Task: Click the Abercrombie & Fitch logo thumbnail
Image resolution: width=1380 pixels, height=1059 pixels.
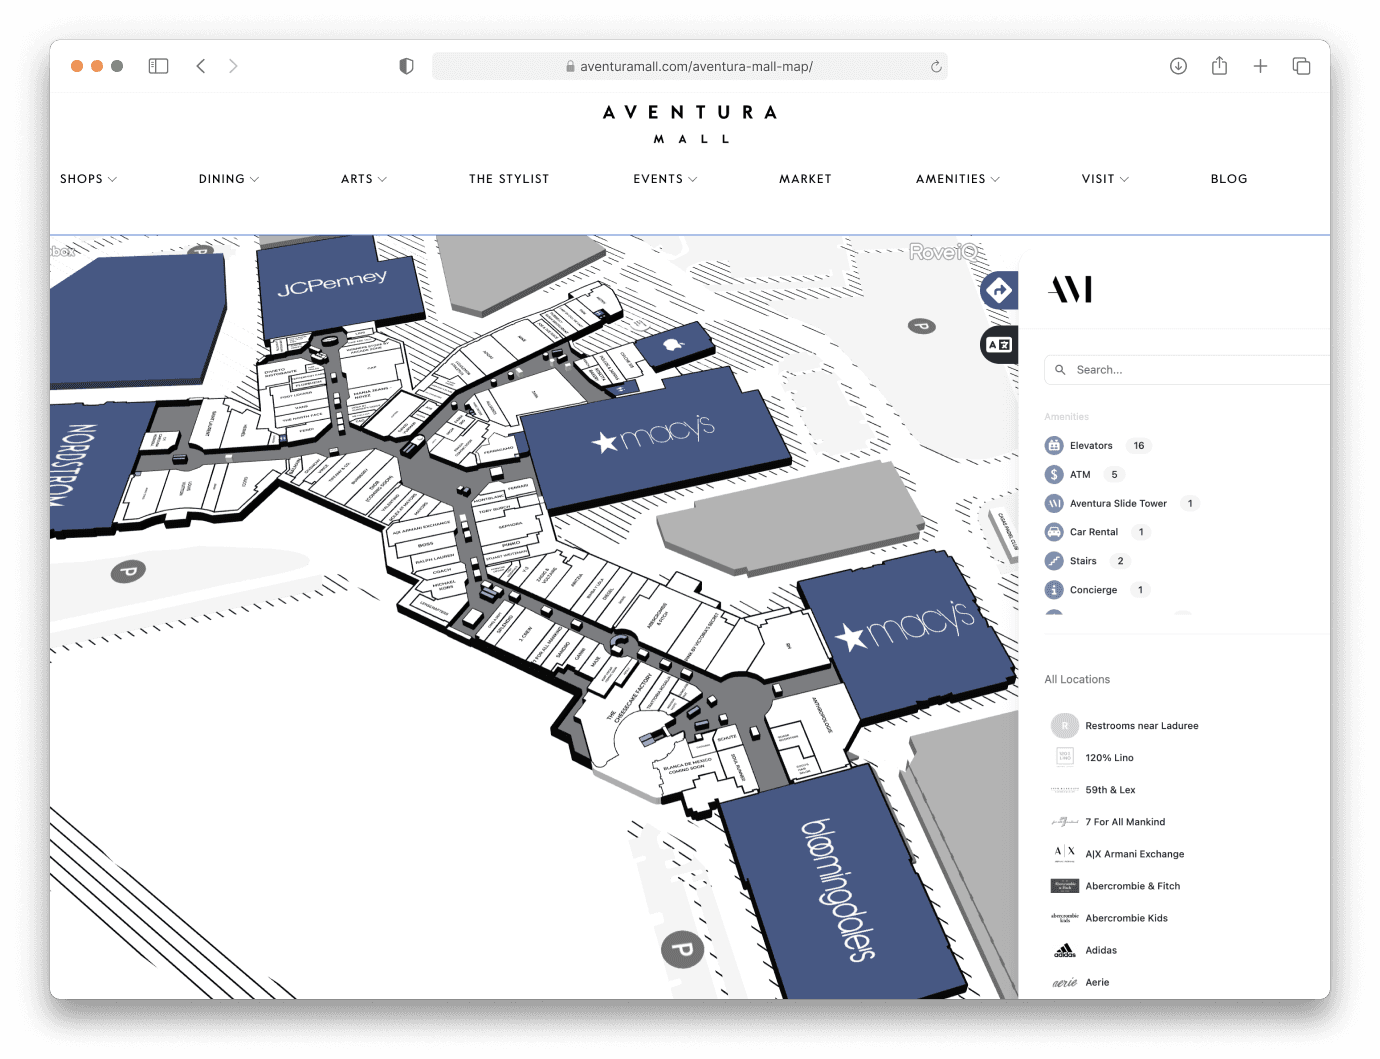Action: coord(1065,886)
